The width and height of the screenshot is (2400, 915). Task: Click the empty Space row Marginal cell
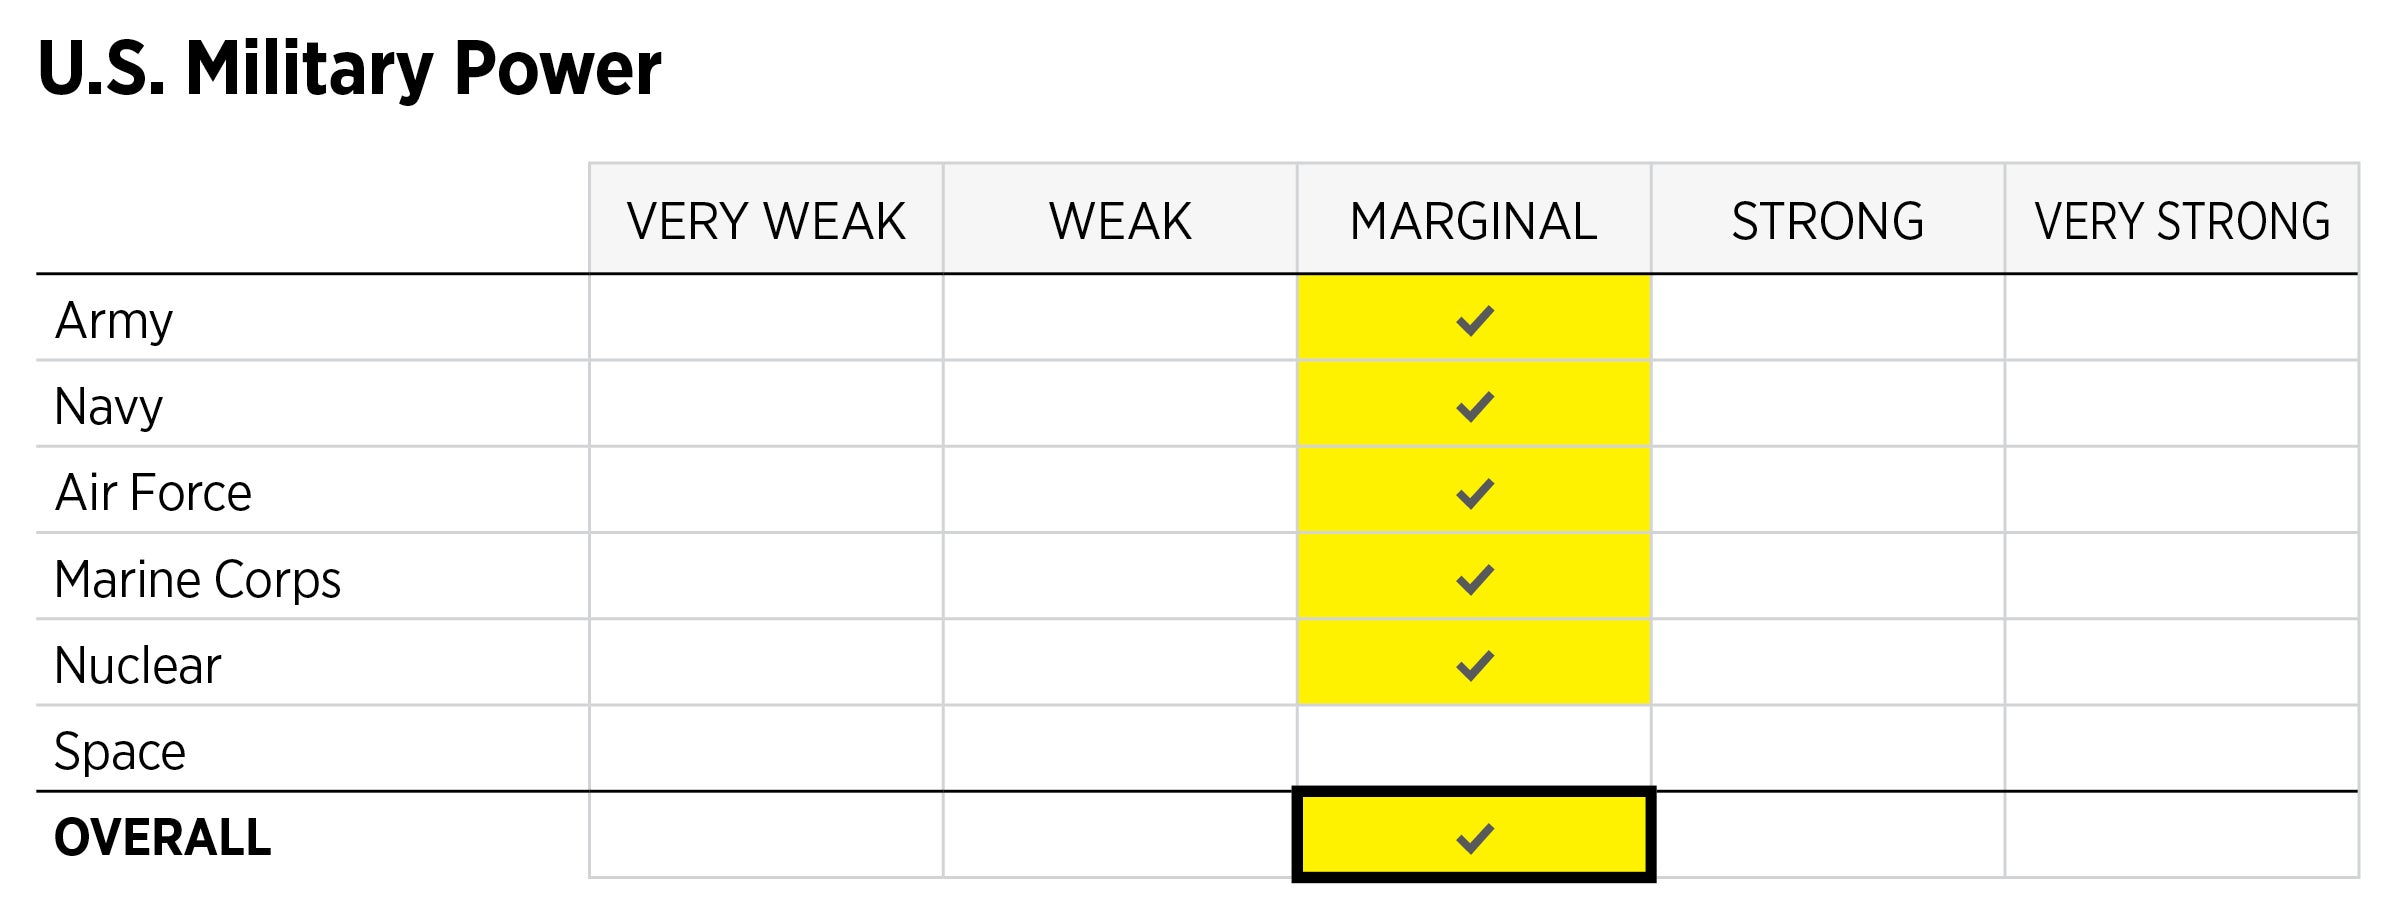[x=1474, y=749]
